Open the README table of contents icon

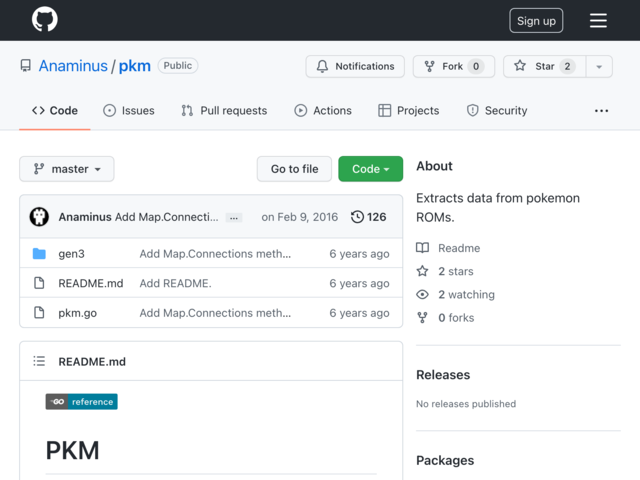[x=39, y=361]
